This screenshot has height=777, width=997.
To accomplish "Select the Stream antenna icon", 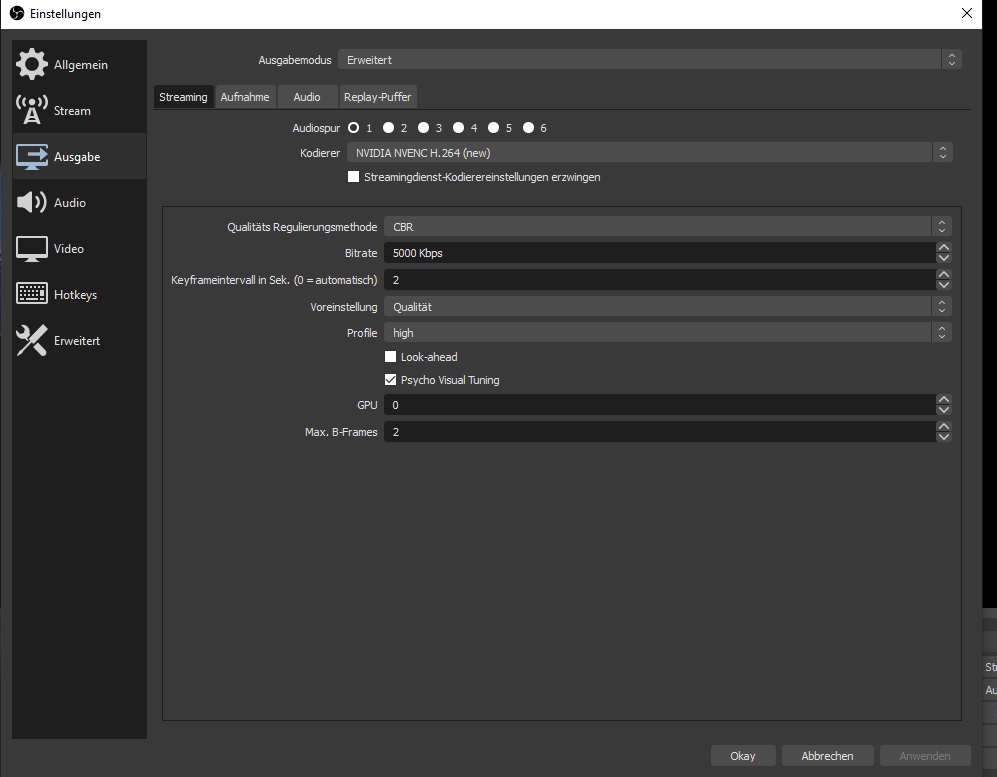I will [x=32, y=111].
